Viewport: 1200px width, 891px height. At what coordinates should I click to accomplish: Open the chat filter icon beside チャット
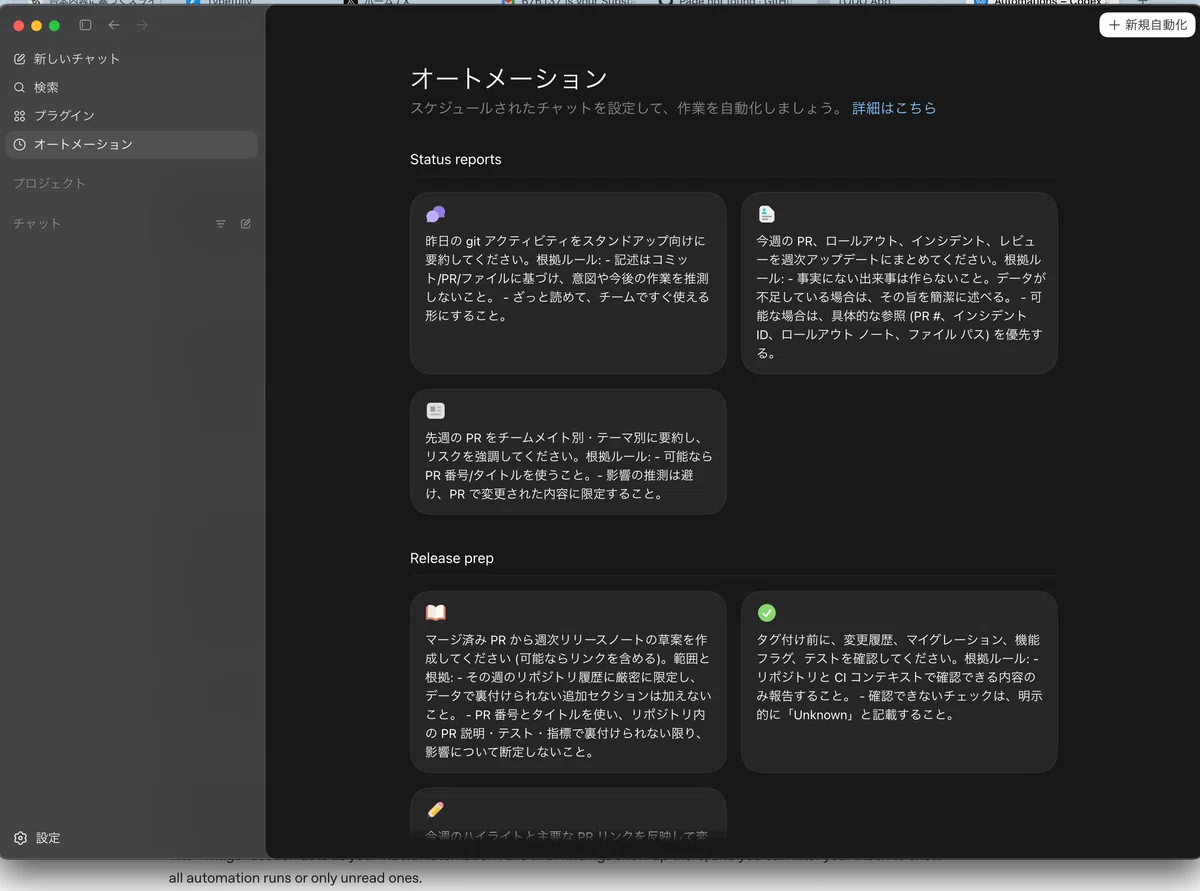pos(221,224)
